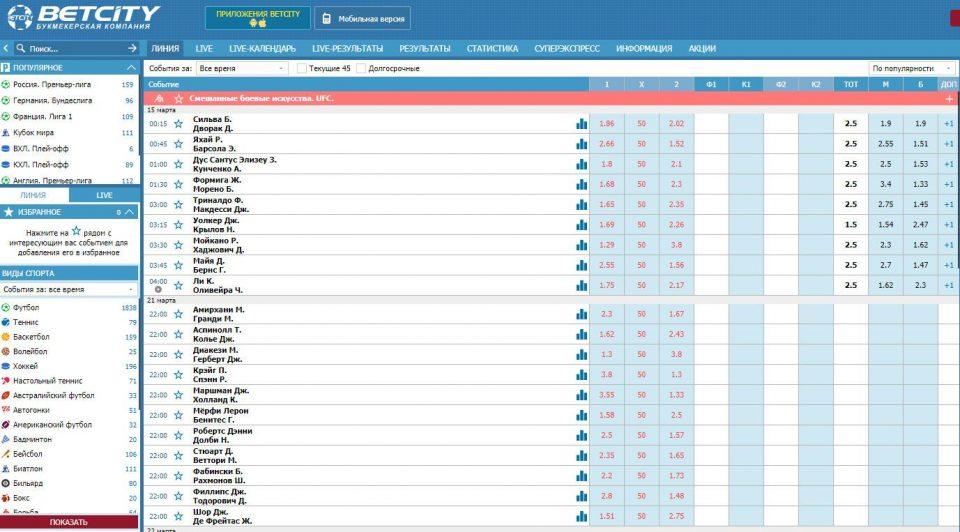Open the События за Все время dropdown
960x532 pixels.
click(x=241, y=68)
